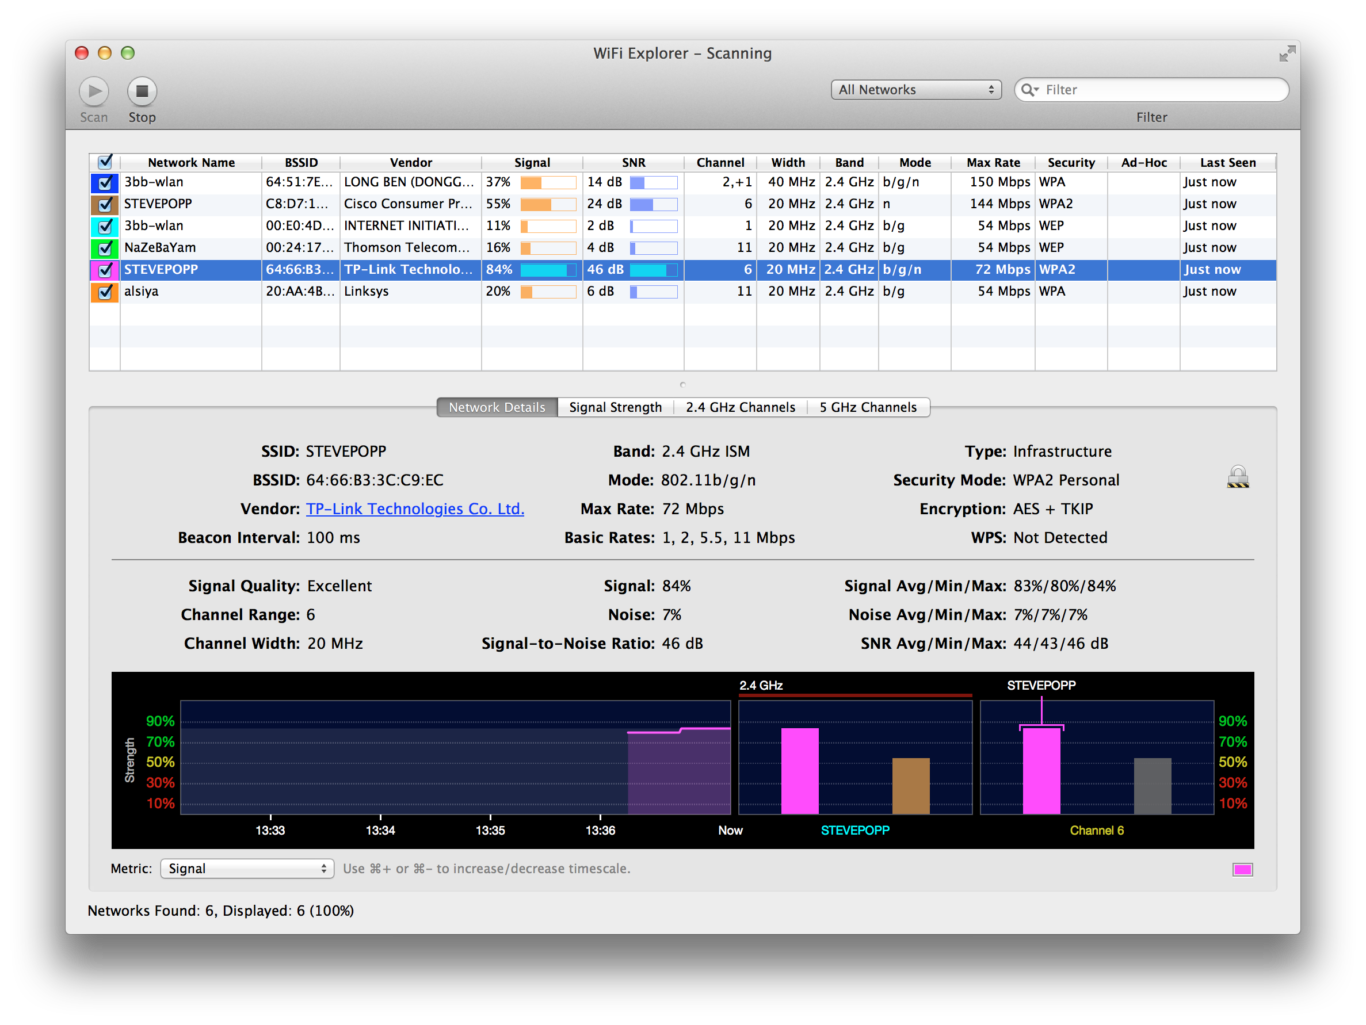
Task: Sort by SNR column header
Action: point(634,162)
